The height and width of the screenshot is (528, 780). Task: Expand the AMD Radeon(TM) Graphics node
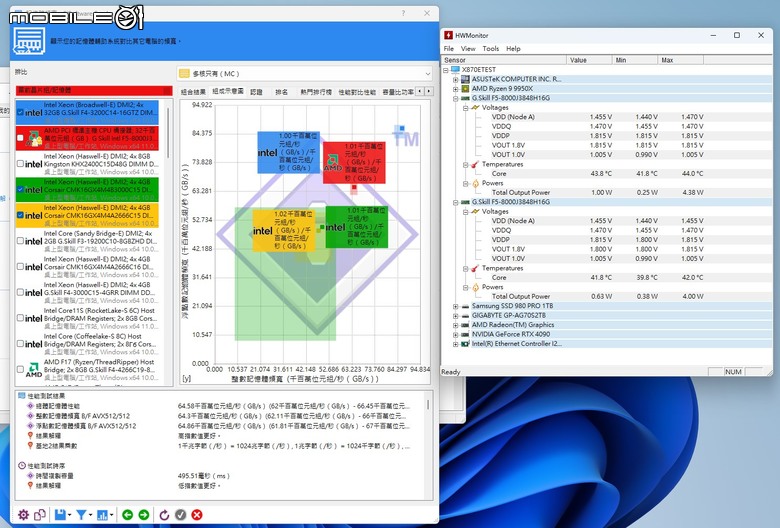pyautogui.click(x=456, y=325)
